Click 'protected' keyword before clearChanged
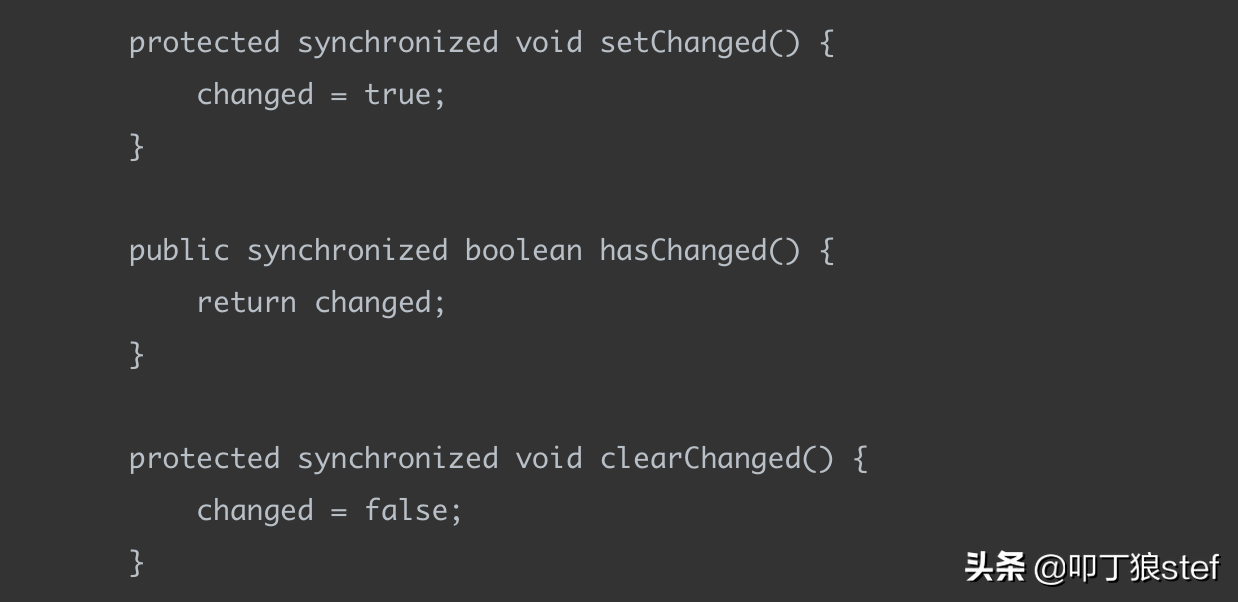 pos(204,460)
